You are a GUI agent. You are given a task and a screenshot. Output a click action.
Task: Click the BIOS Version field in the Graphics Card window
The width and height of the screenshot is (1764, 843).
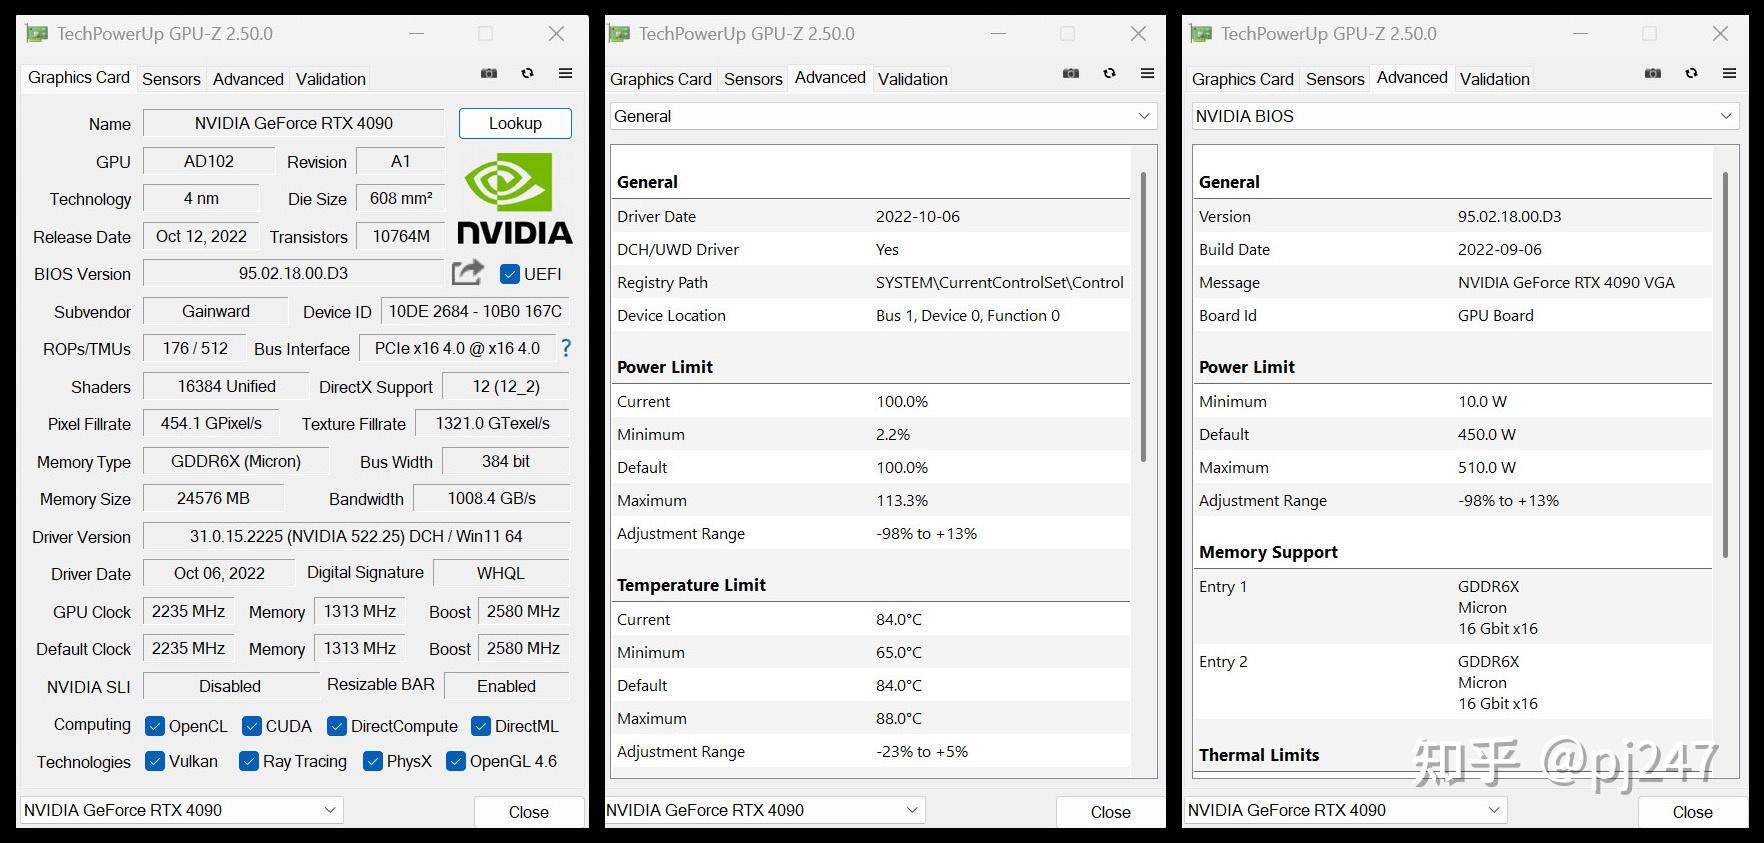click(294, 273)
